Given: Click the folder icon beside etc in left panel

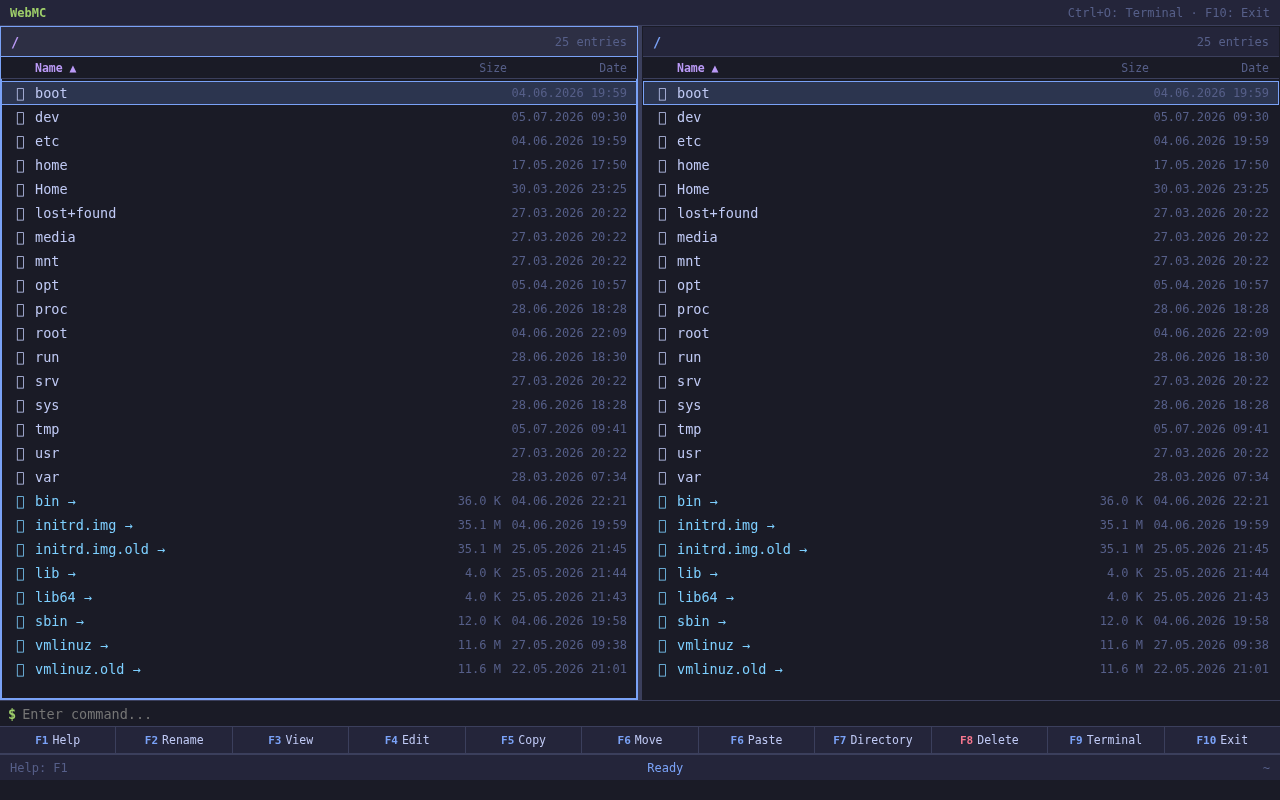Looking at the screenshot, I should 20,141.
